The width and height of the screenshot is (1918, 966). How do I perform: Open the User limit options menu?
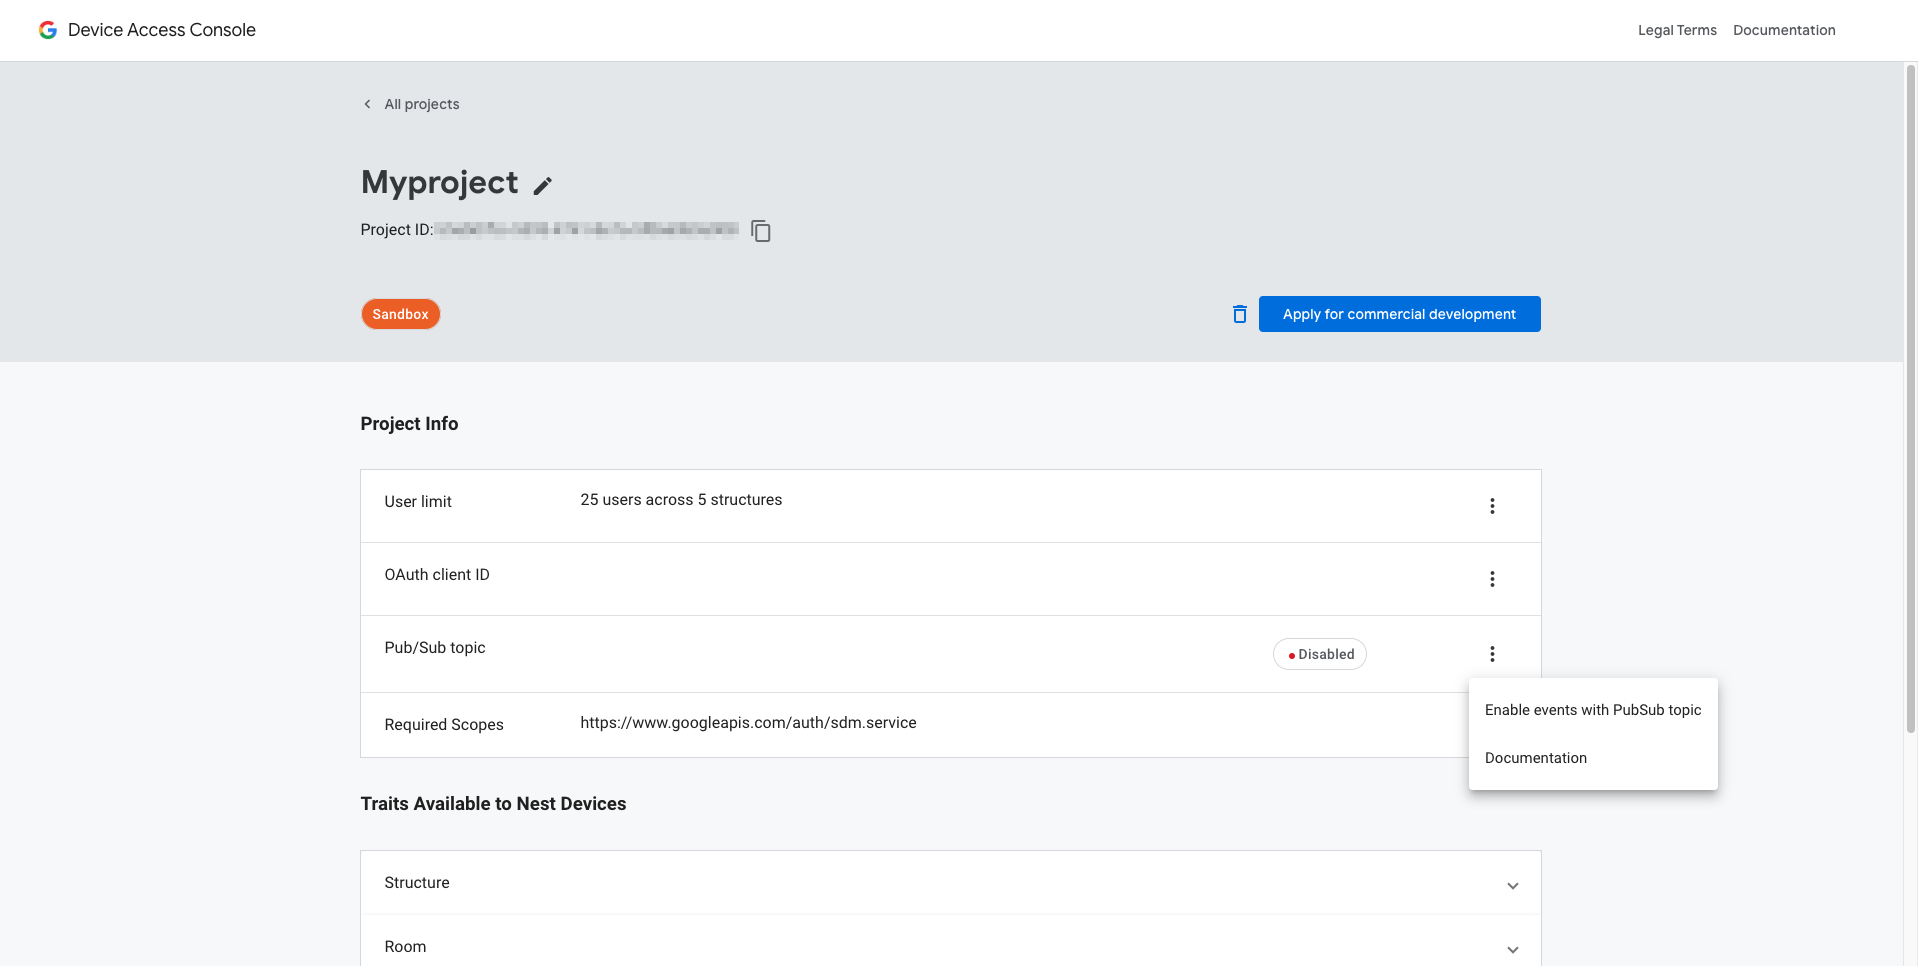(x=1492, y=506)
